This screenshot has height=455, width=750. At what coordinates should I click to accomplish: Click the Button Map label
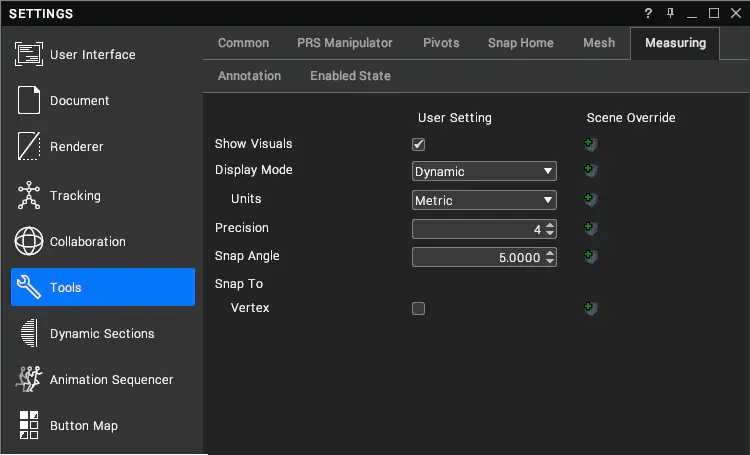click(x=84, y=425)
